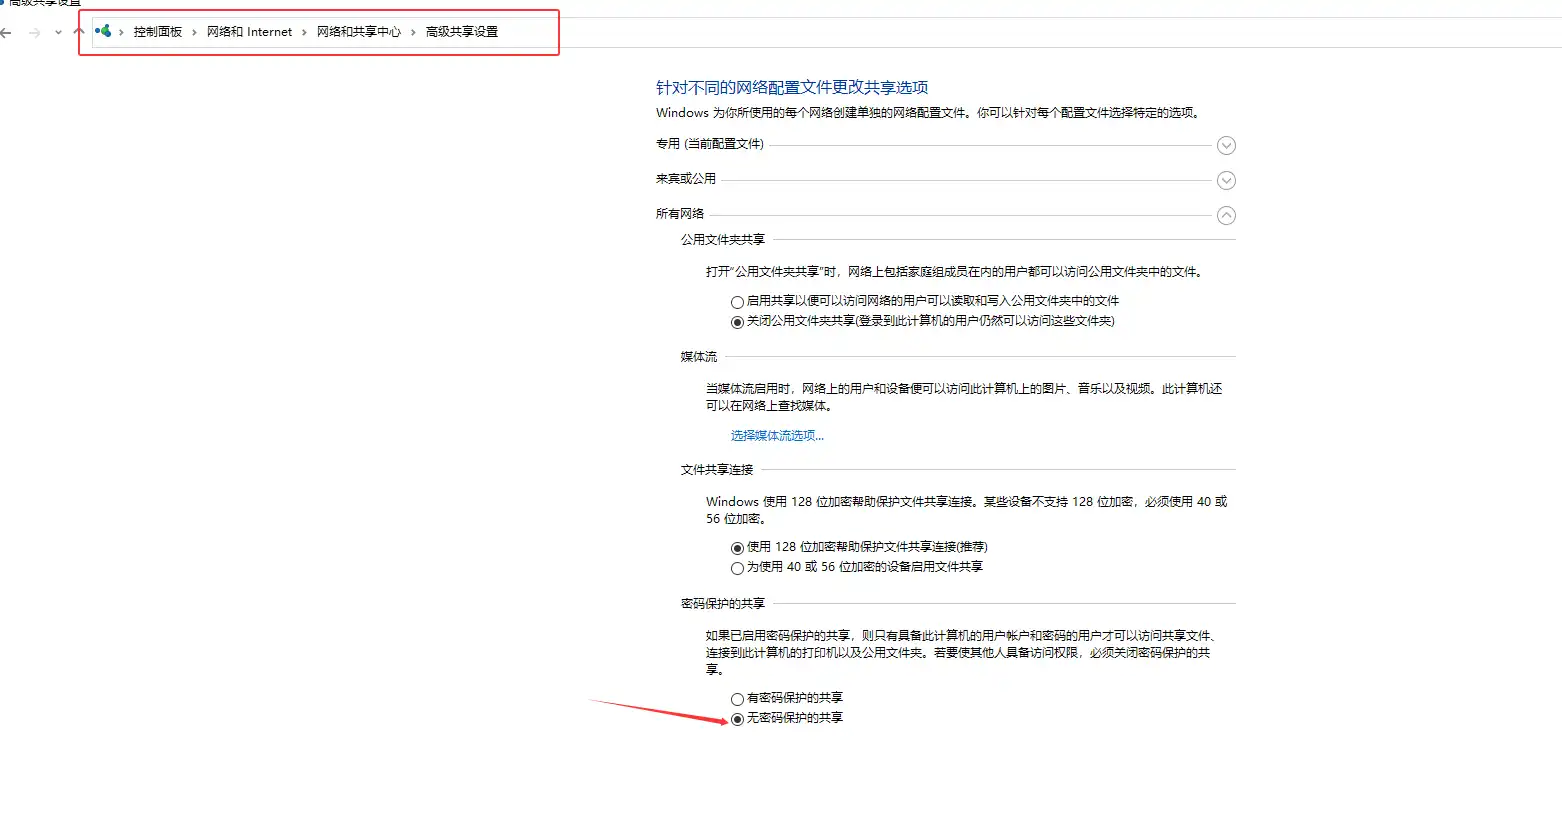
Task: Open the recent locations dropdown arrow
Action: click(58, 33)
